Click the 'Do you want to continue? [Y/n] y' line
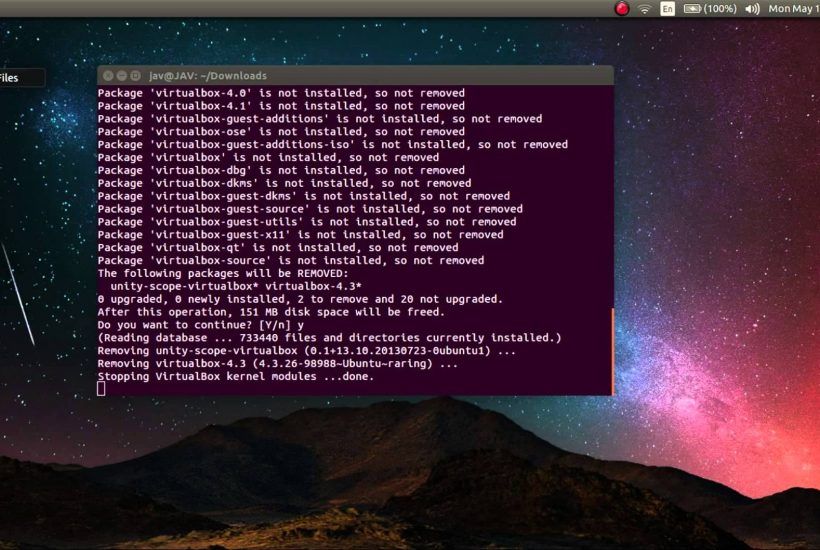The width and height of the screenshot is (820, 550). tap(201, 325)
